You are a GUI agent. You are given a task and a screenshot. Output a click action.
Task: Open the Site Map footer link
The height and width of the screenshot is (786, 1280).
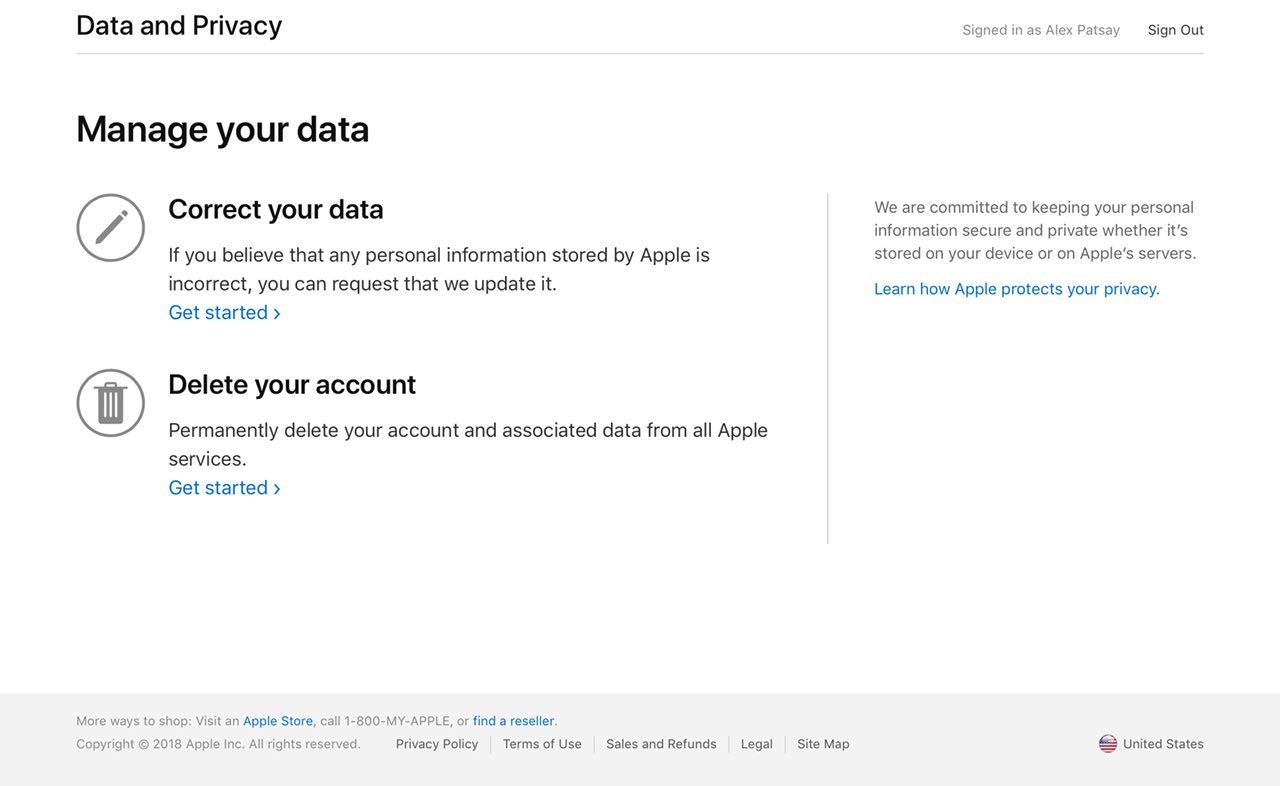pos(823,744)
